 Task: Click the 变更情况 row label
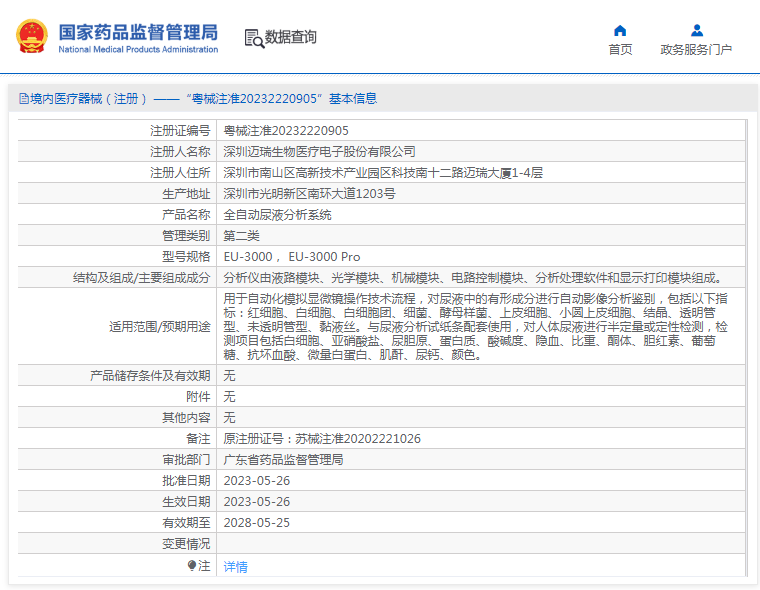(x=186, y=544)
